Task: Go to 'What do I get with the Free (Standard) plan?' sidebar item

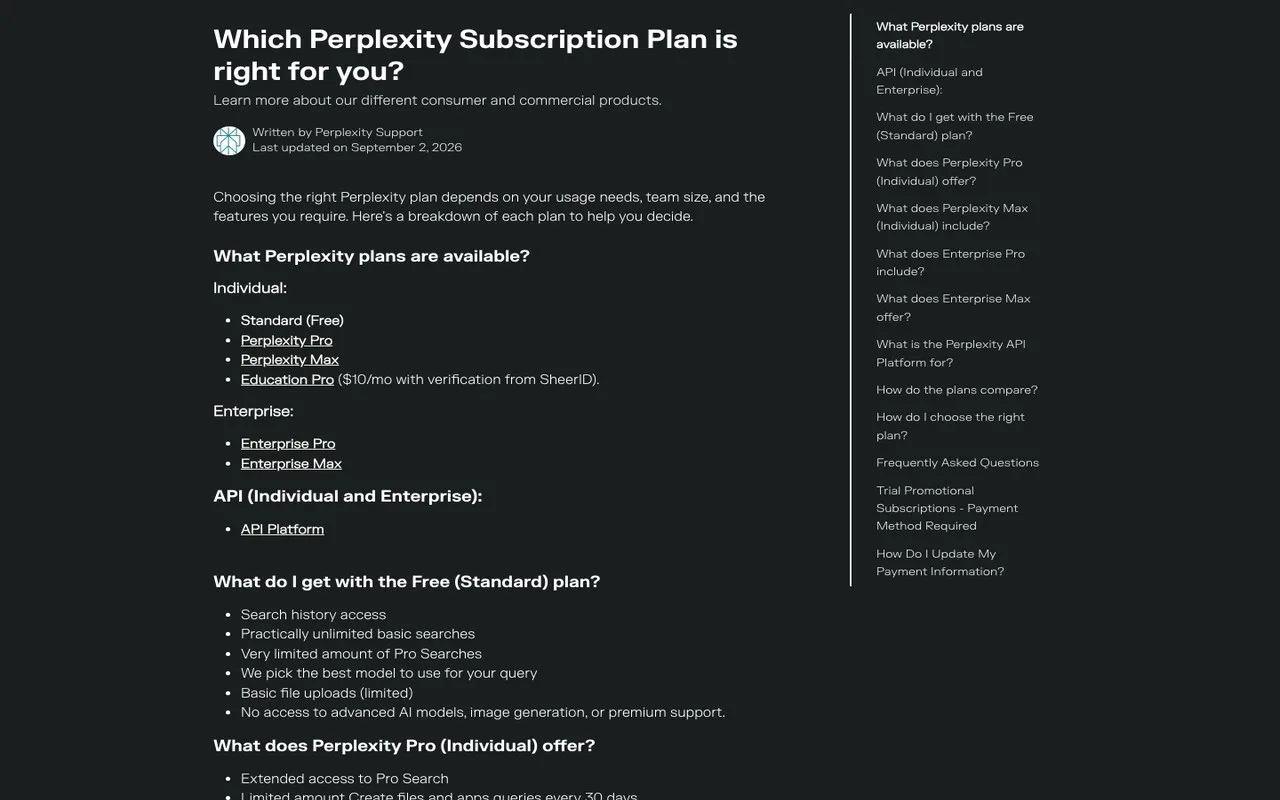Action: (x=955, y=126)
